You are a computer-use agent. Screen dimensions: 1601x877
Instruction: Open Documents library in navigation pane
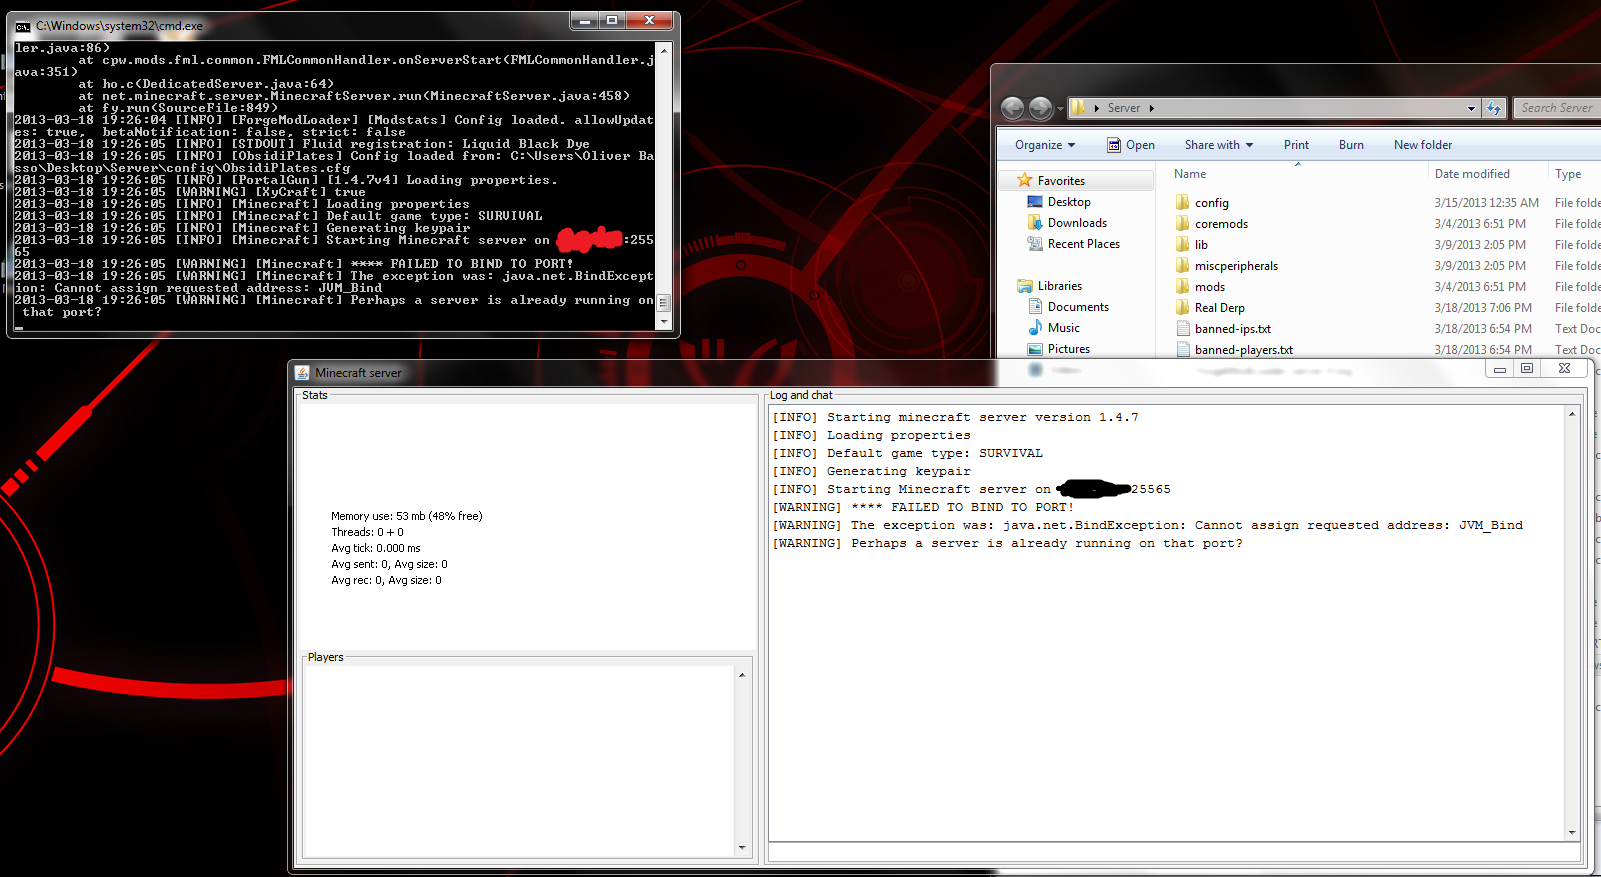[x=1078, y=307]
